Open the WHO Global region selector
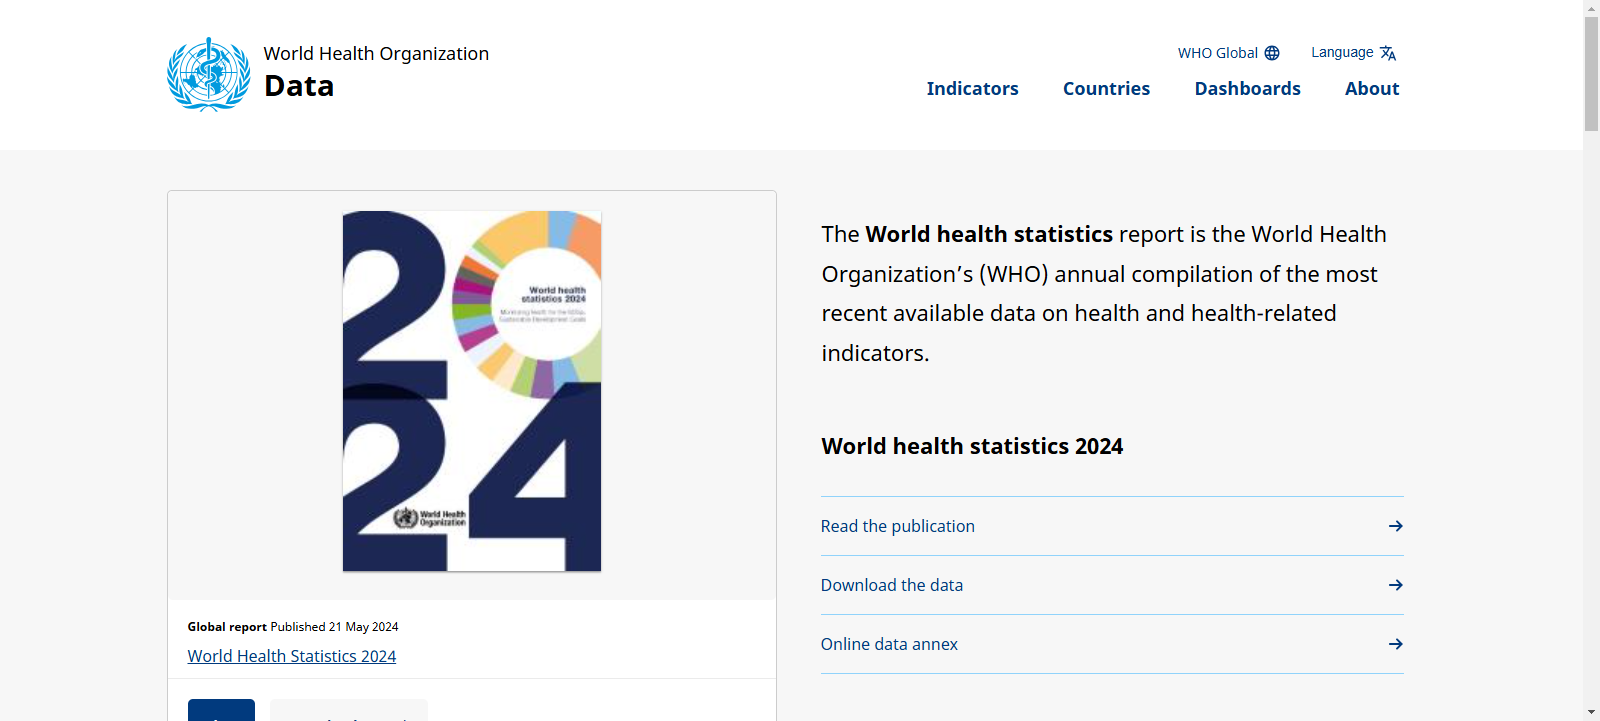This screenshot has height=721, width=1600. (1217, 53)
